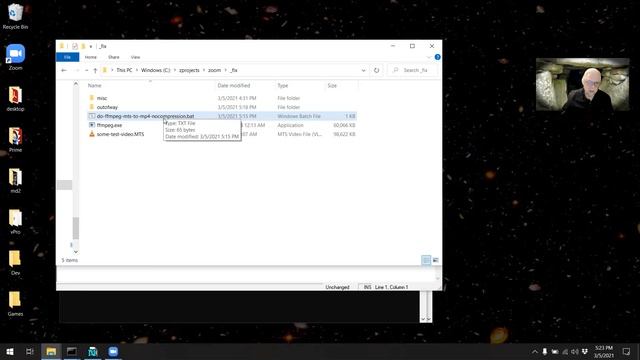Open the md2 desktop icon
This screenshot has width=640, height=360.
tap(15, 180)
